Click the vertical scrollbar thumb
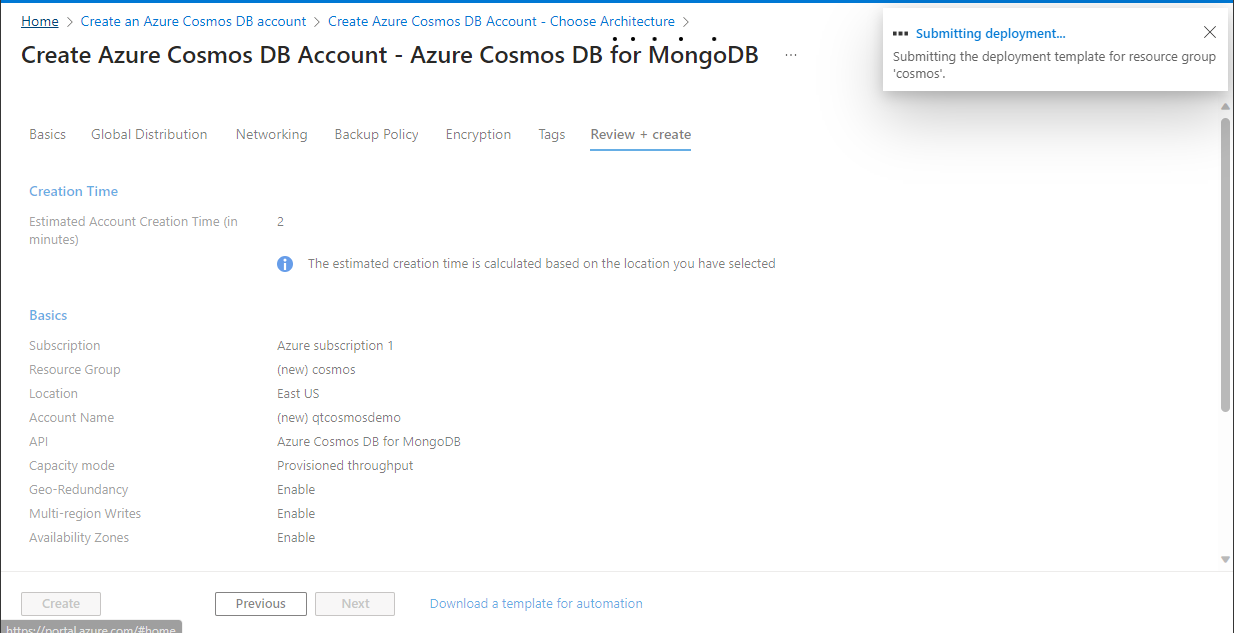1234x633 pixels. (1225, 264)
